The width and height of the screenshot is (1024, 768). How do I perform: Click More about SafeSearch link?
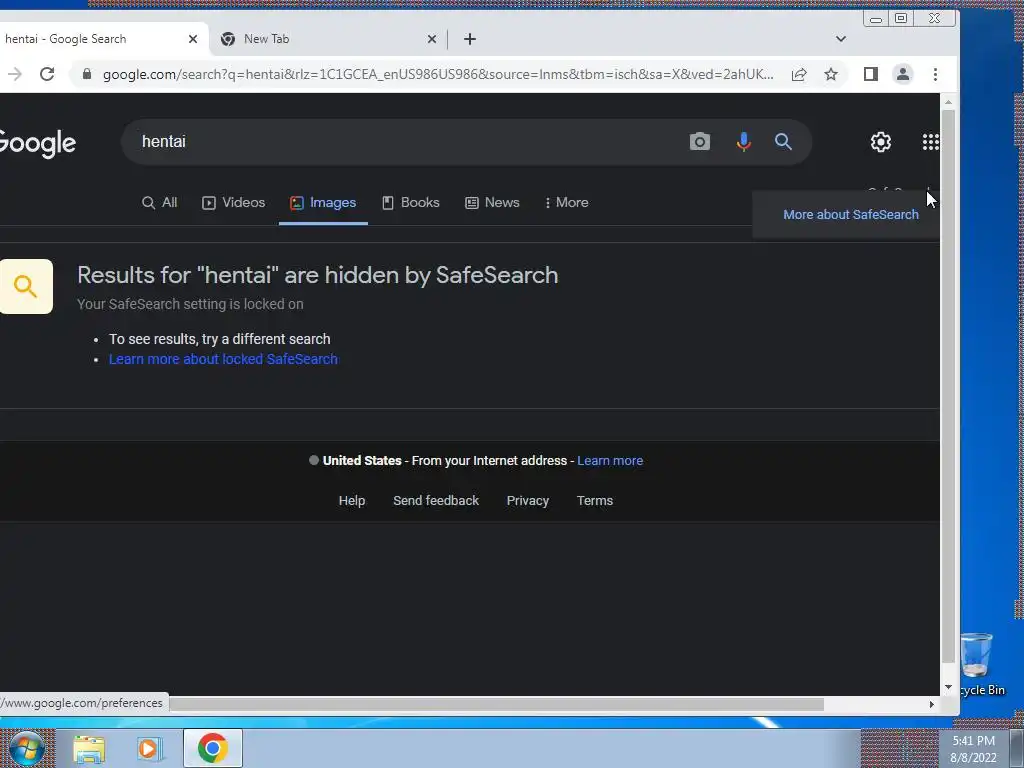(x=850, y=215)
